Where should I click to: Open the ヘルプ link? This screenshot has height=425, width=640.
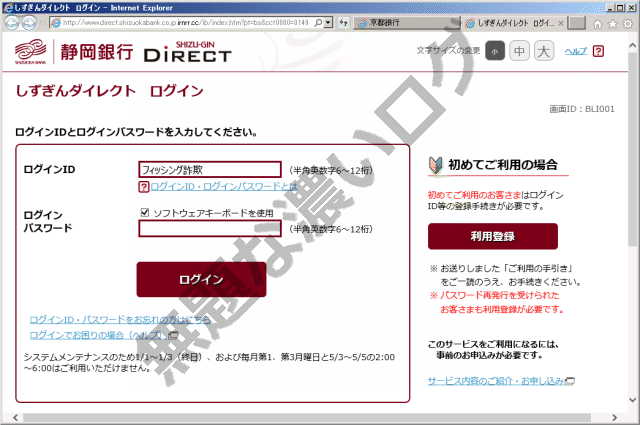click(x=576, y=51)
